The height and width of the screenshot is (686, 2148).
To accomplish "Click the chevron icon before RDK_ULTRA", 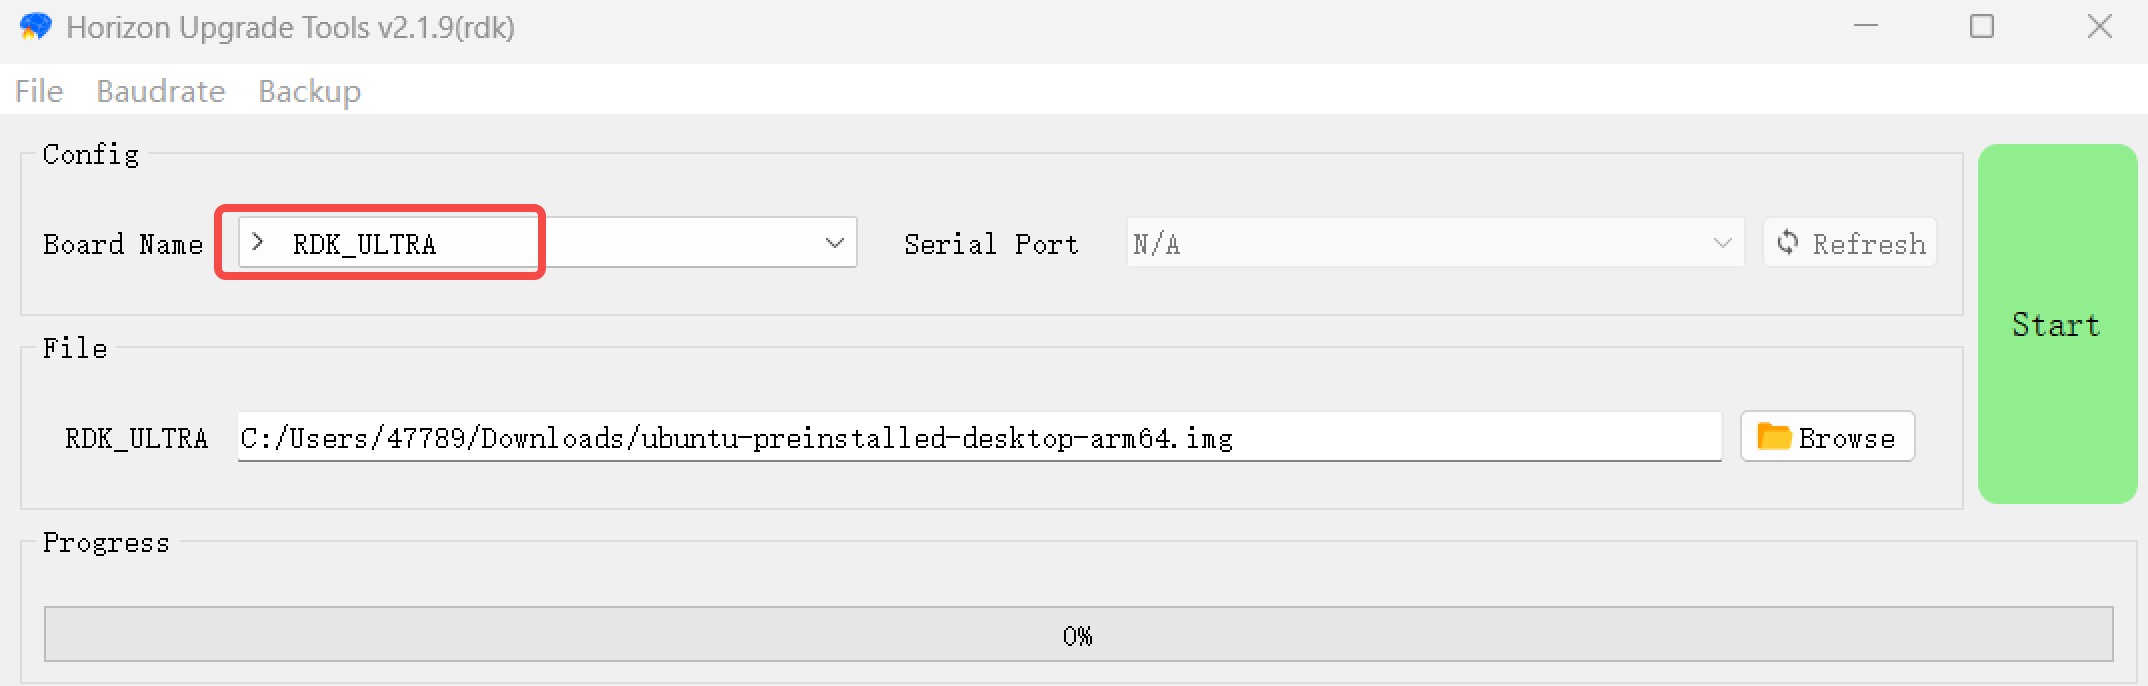I will (258, 242).
